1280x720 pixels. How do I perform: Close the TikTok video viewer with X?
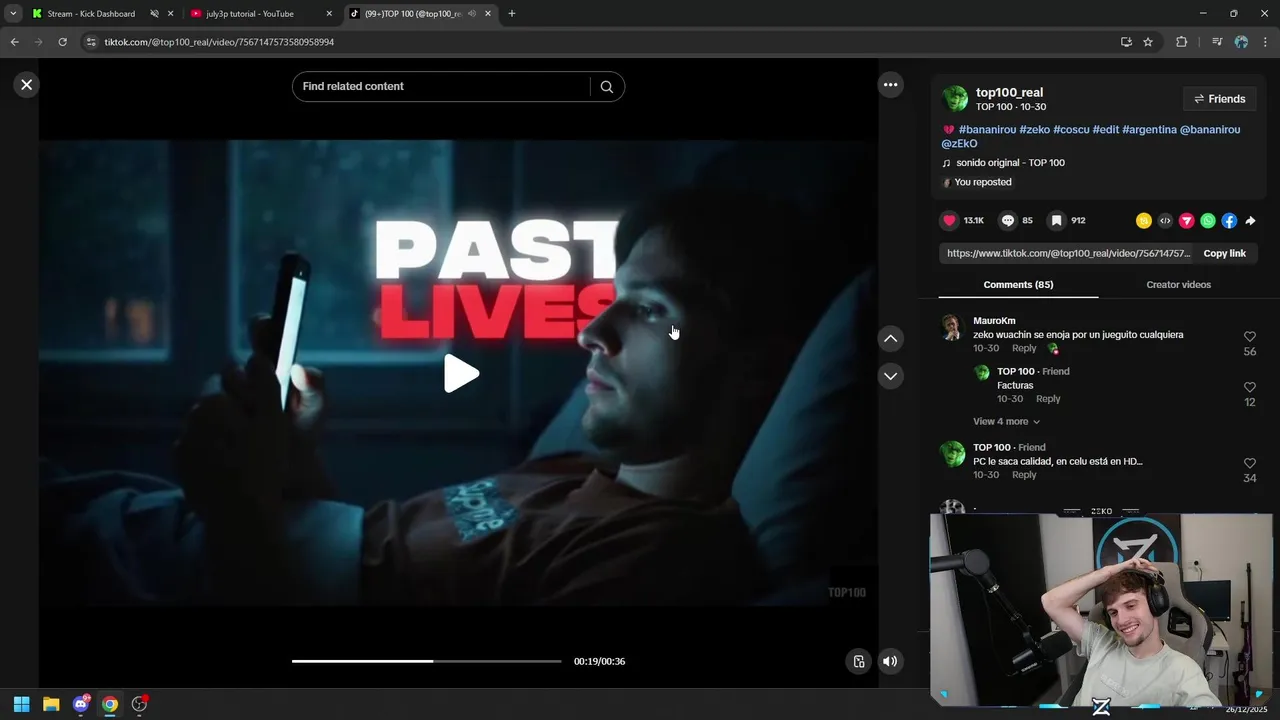(27, 85)
